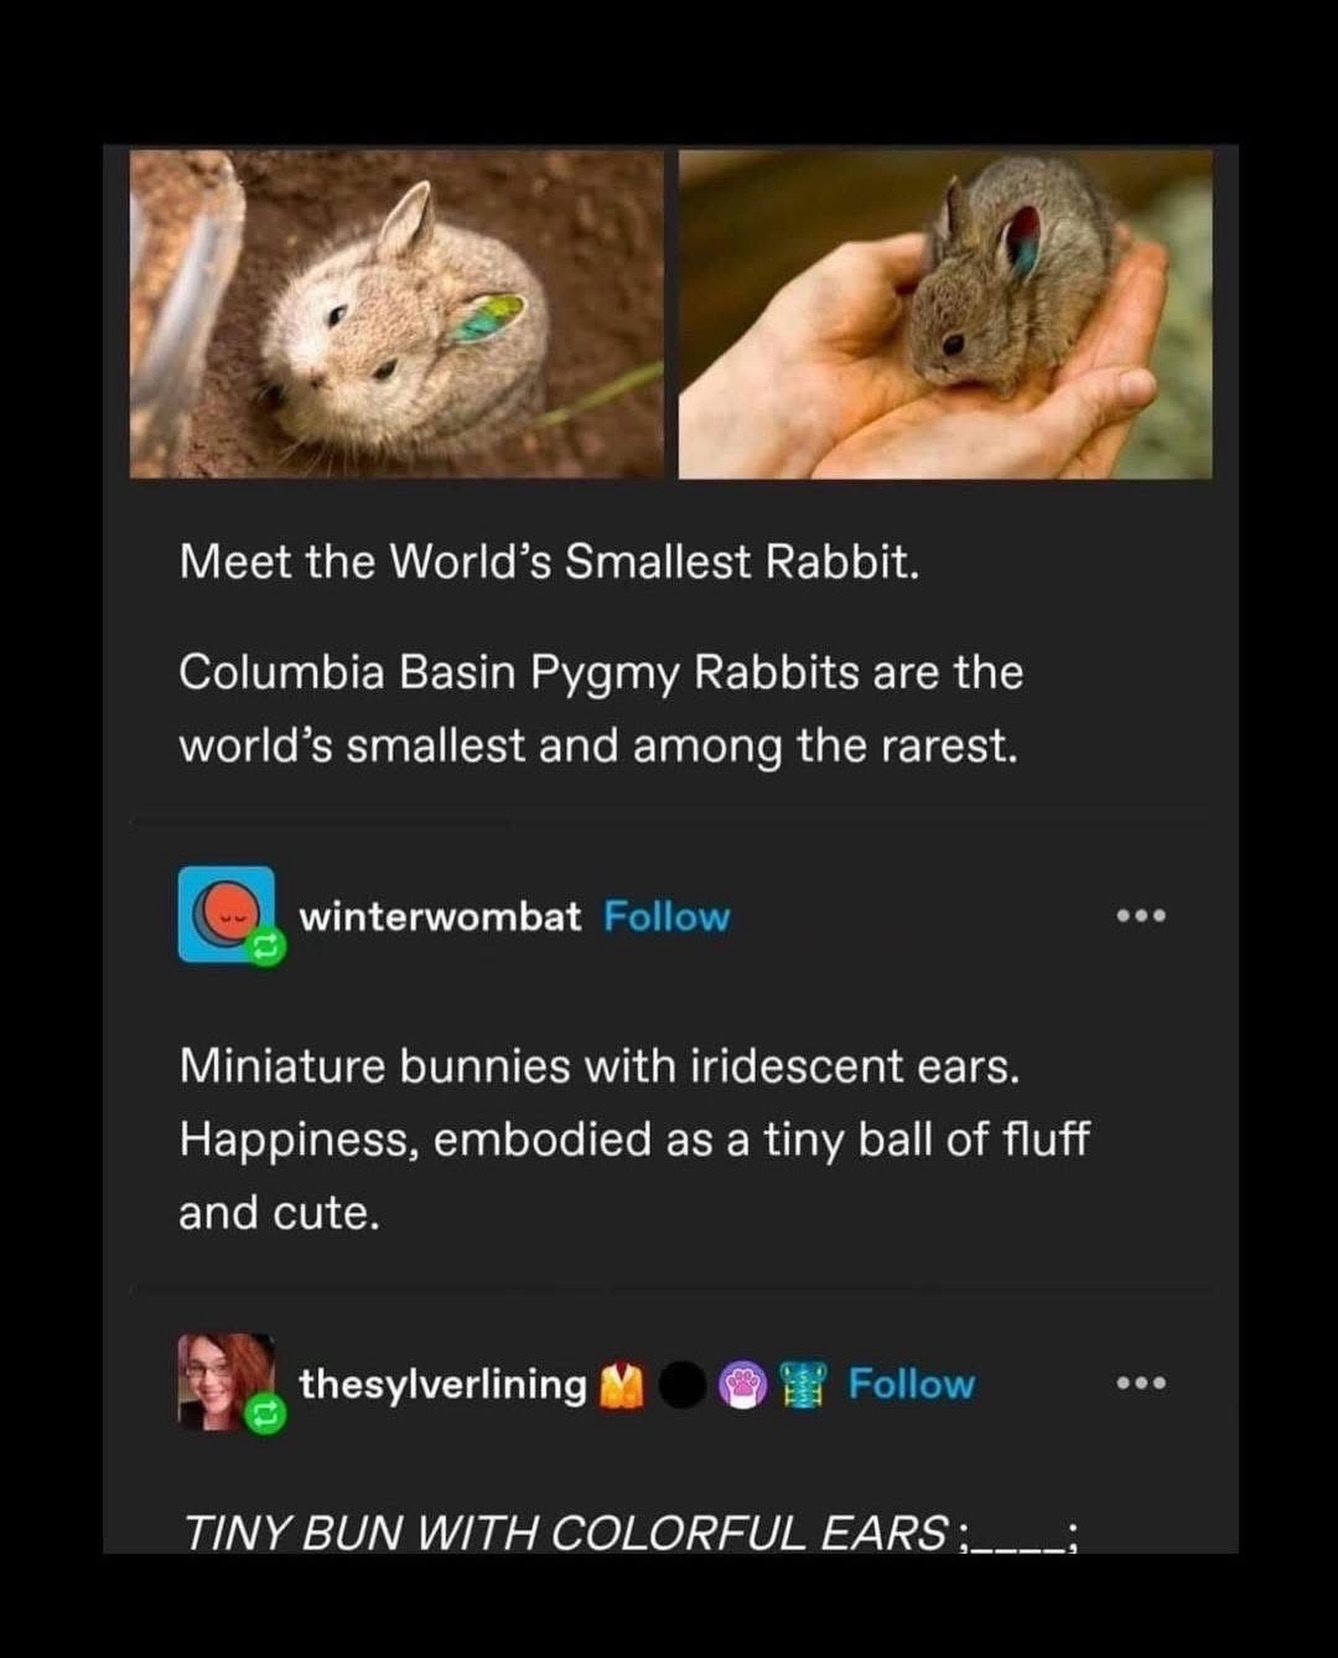Click the orange vest badge beside thesylverlining
This screenshot has height=1658, width=1338.
coord(619,1385)
